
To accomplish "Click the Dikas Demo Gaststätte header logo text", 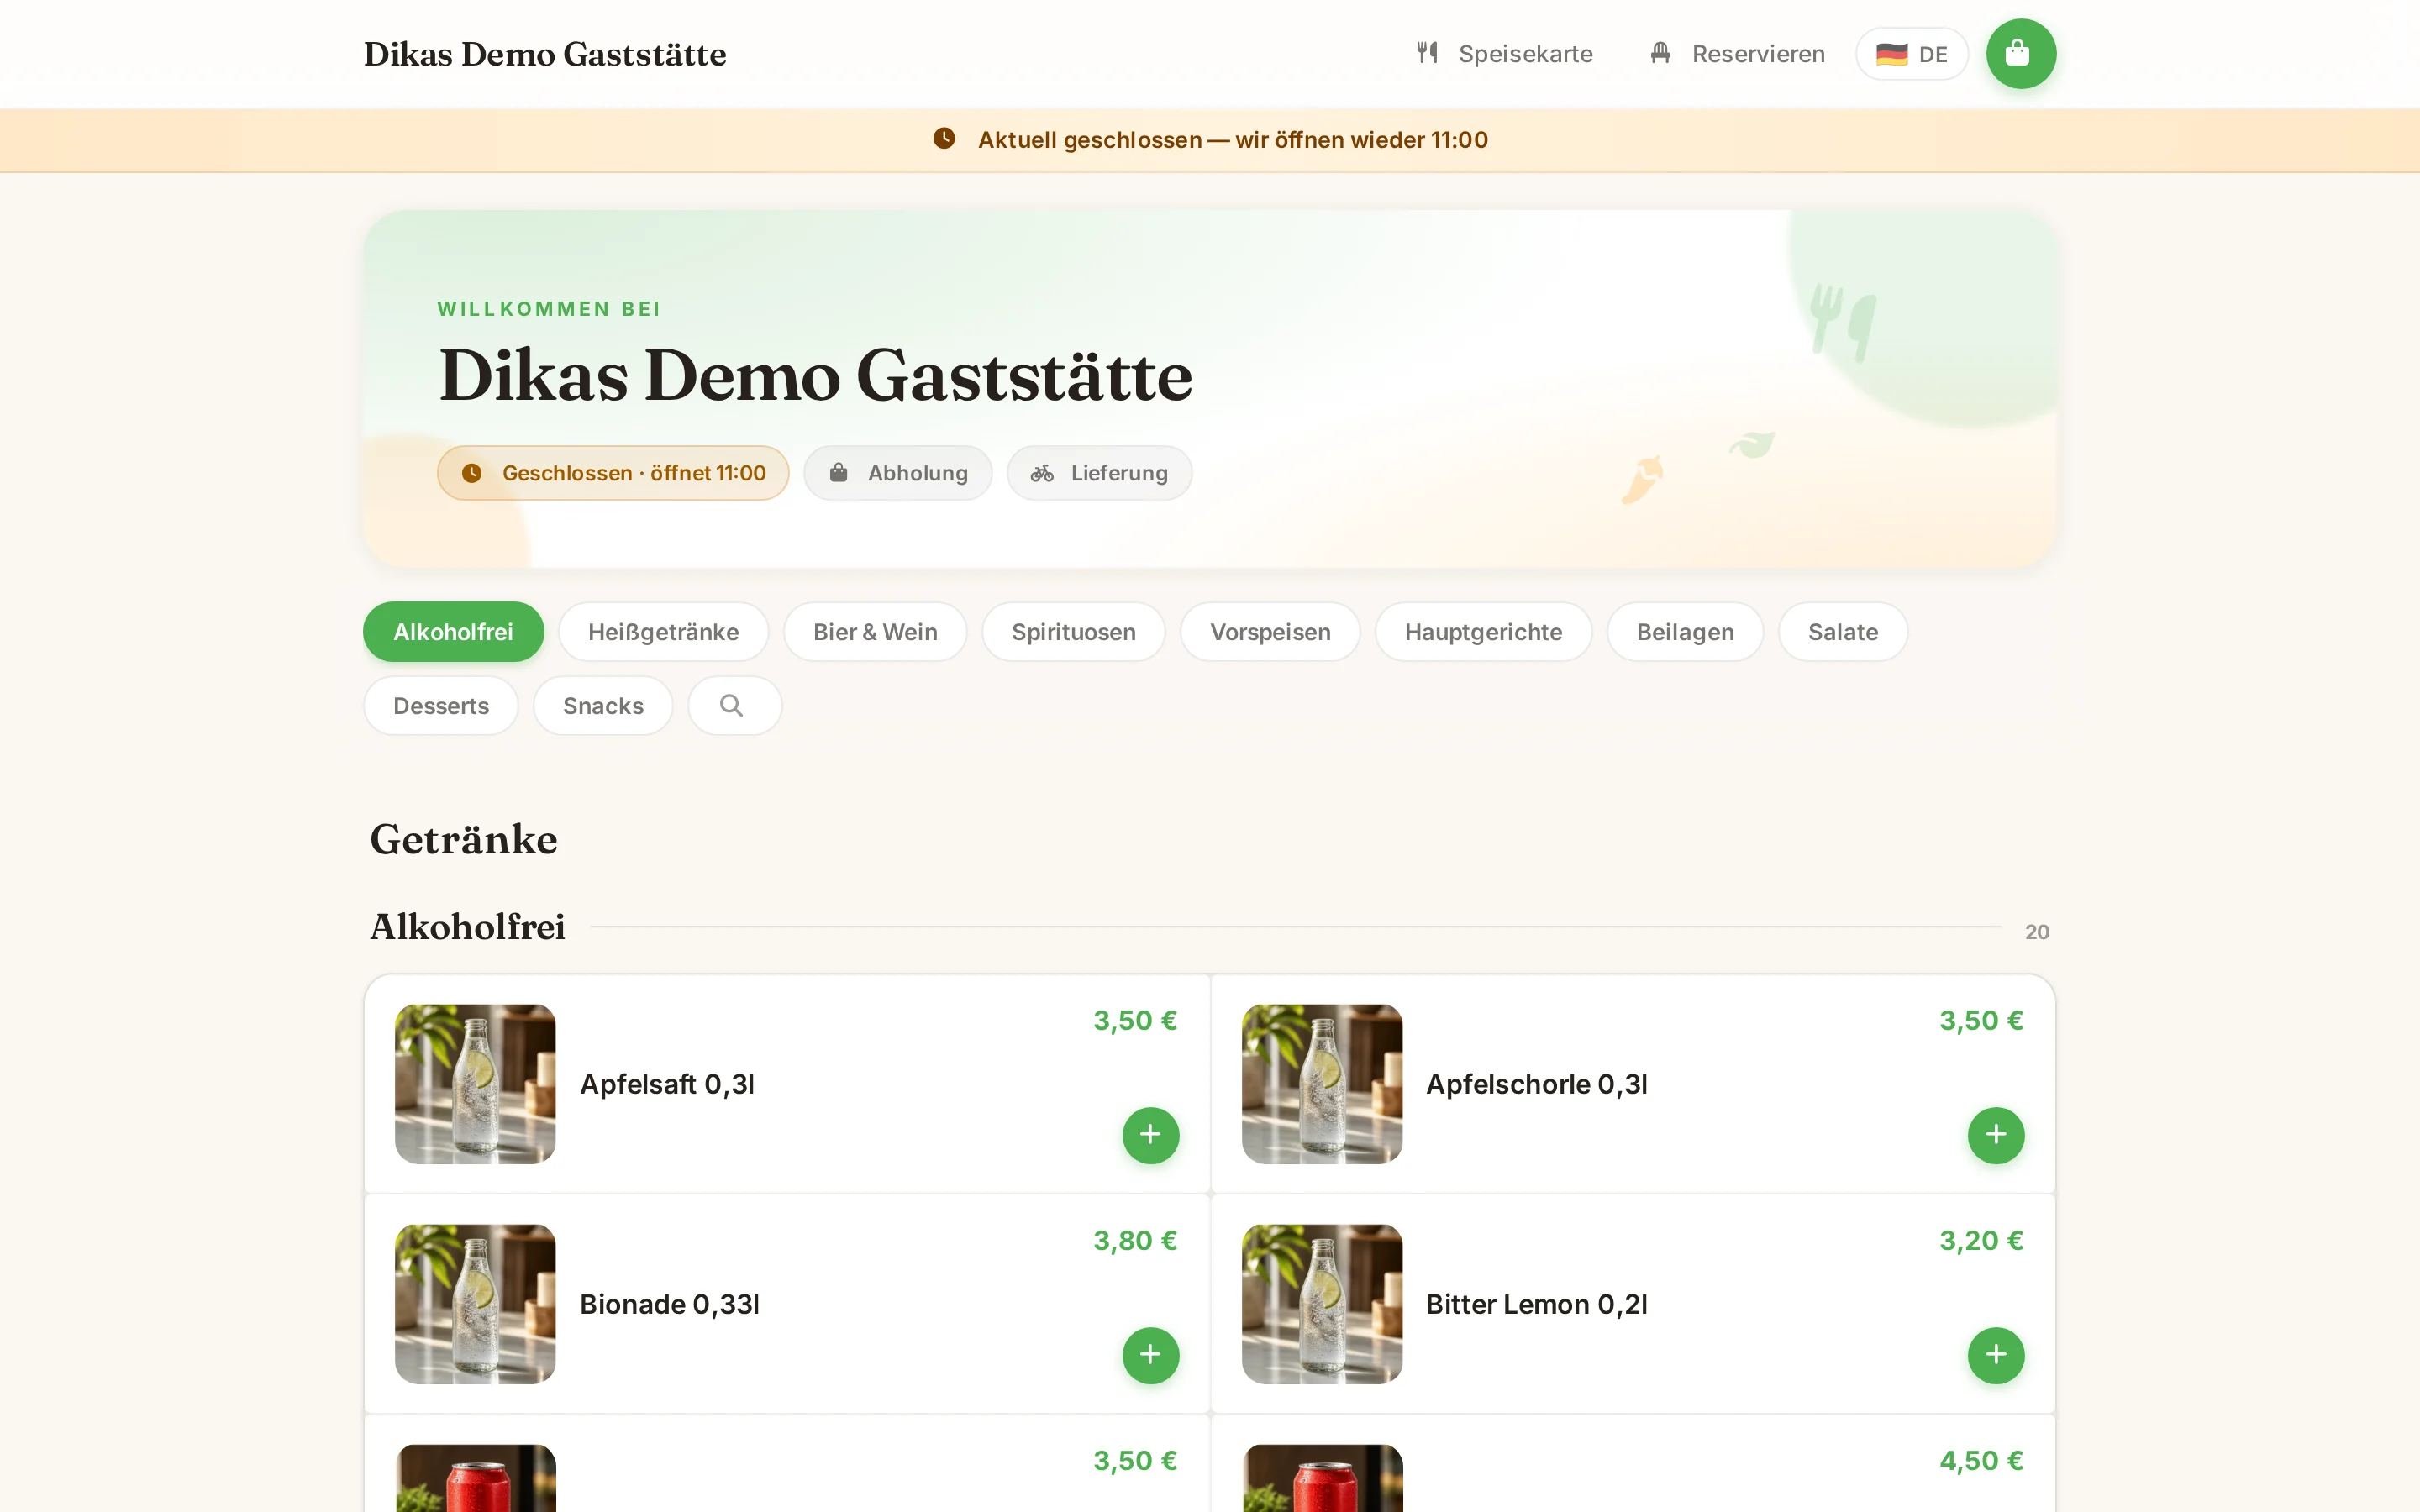I will (x=545, y=54).
